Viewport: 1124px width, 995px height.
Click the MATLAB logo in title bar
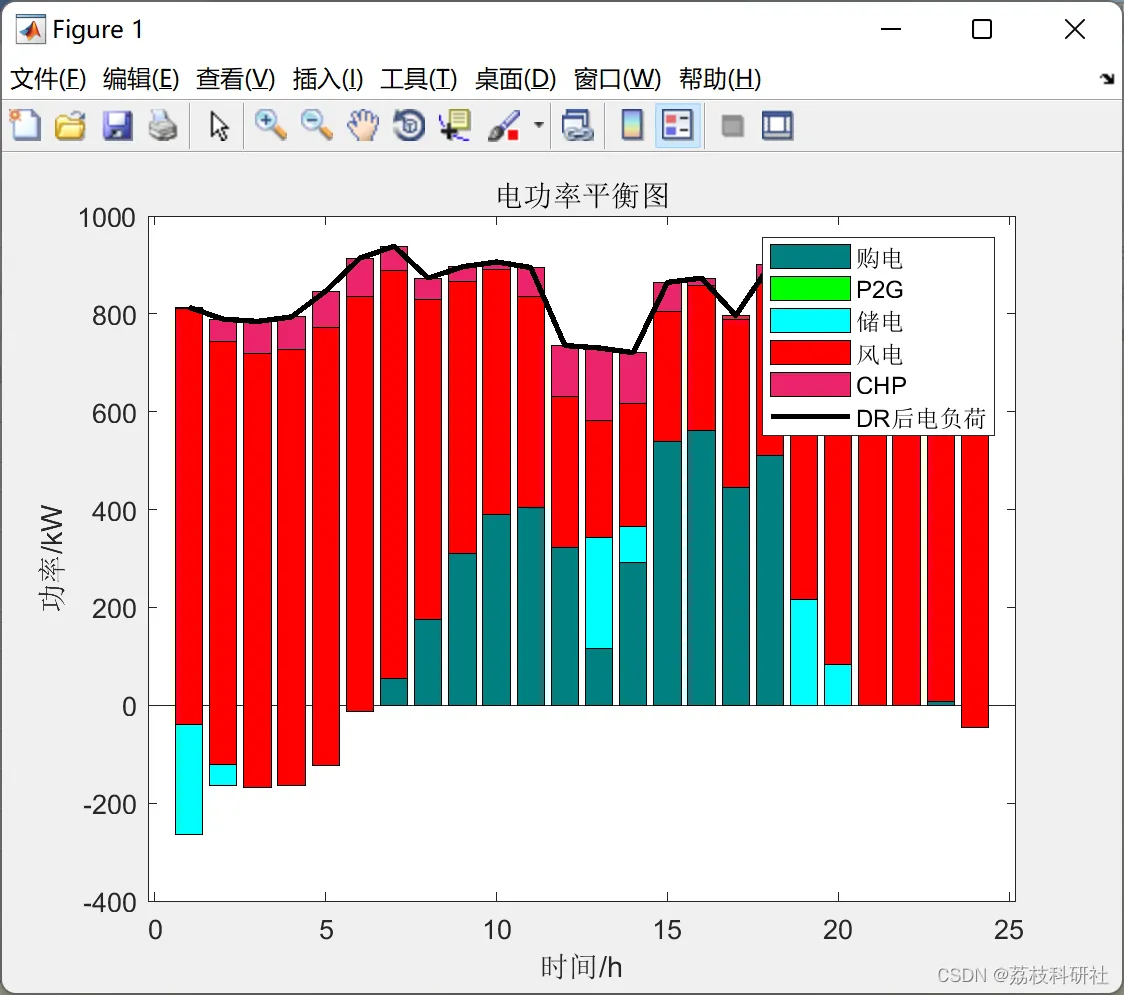(31, 29)
